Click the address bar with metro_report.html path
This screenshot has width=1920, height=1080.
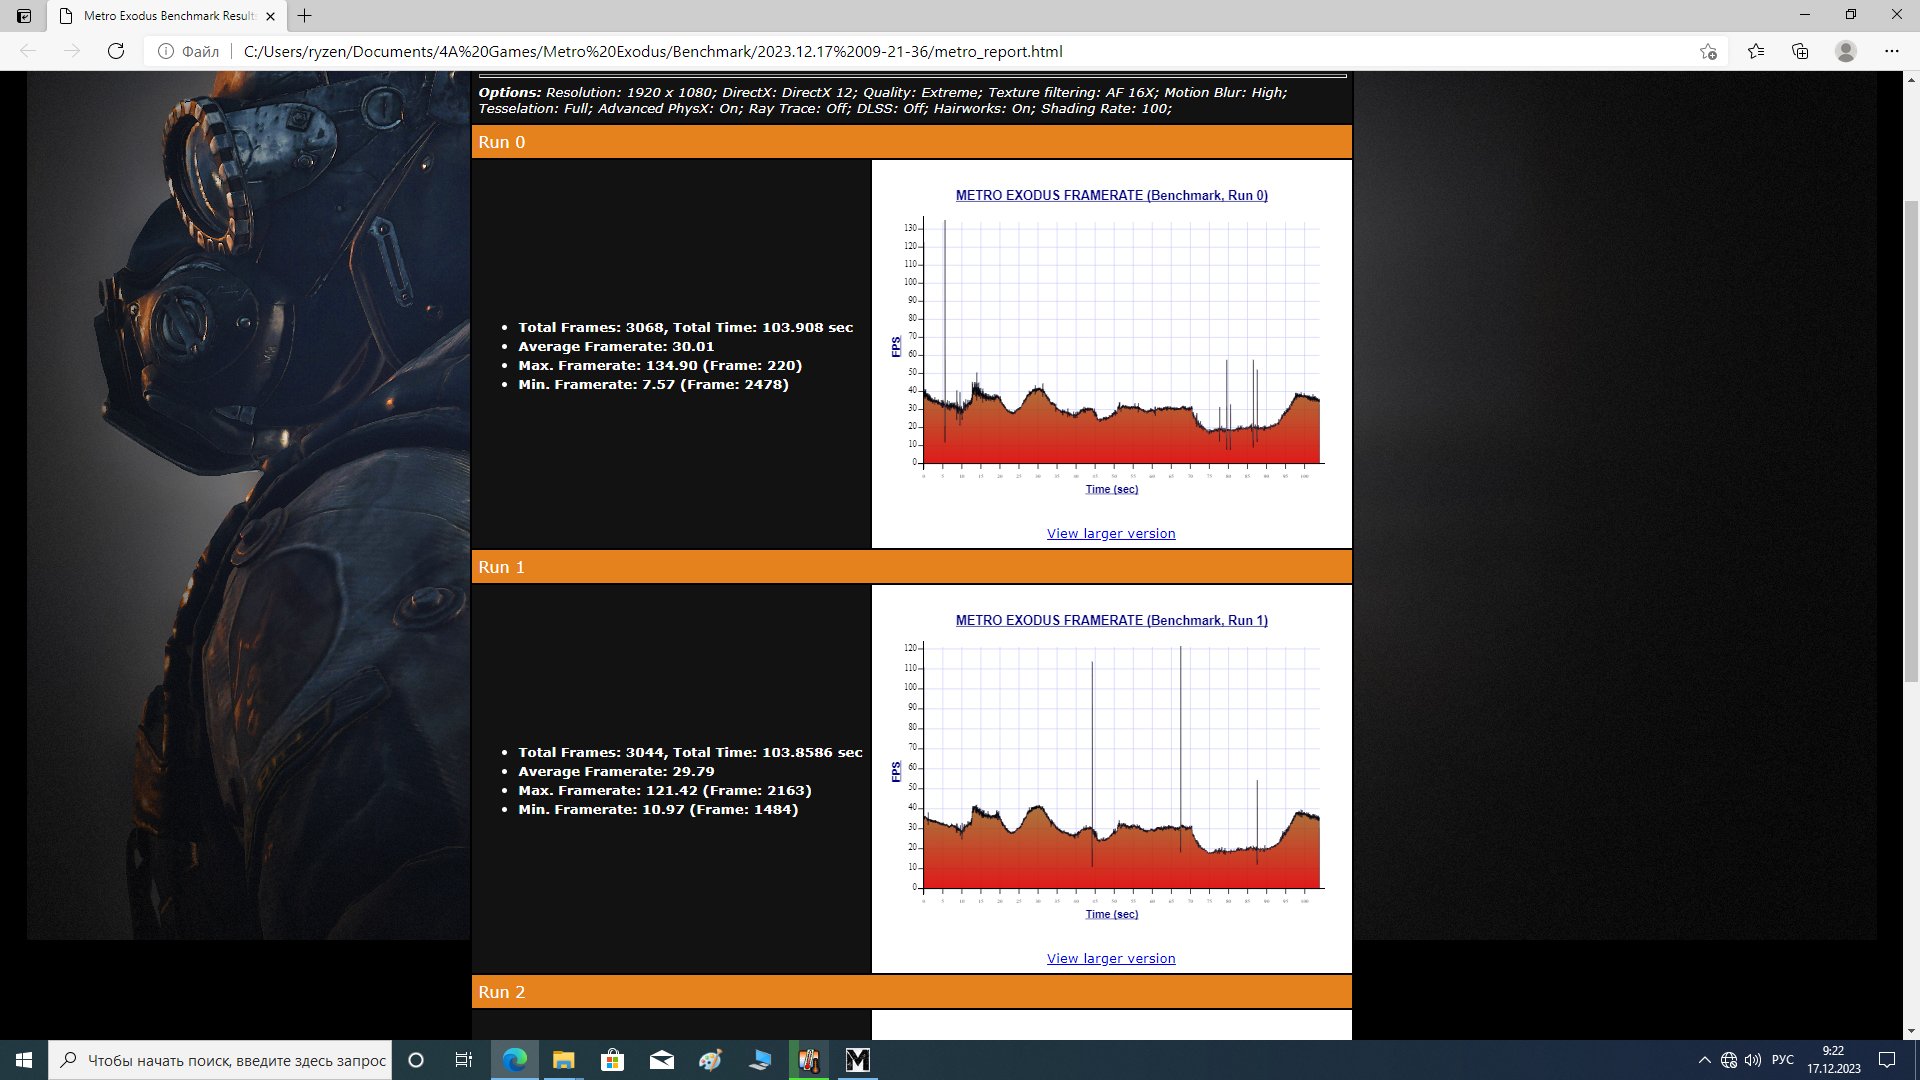pyautogui.click(x=652, y=51)
